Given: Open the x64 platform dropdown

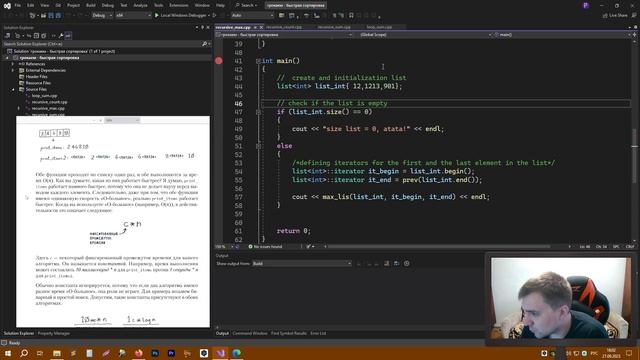Looking at the screenshot, I should point(133,16).
